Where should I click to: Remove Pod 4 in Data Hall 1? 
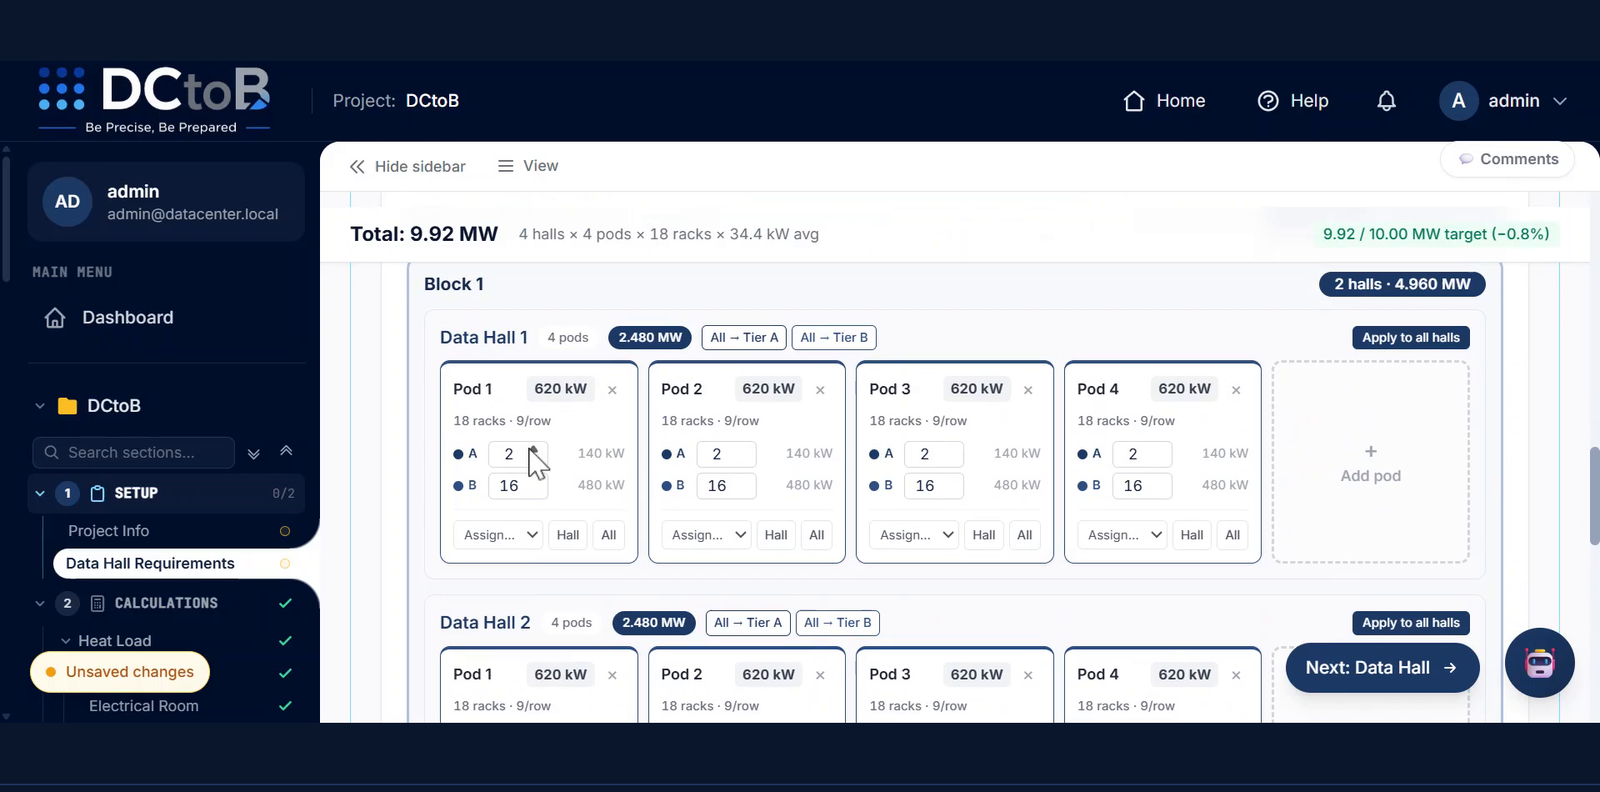1236,390
